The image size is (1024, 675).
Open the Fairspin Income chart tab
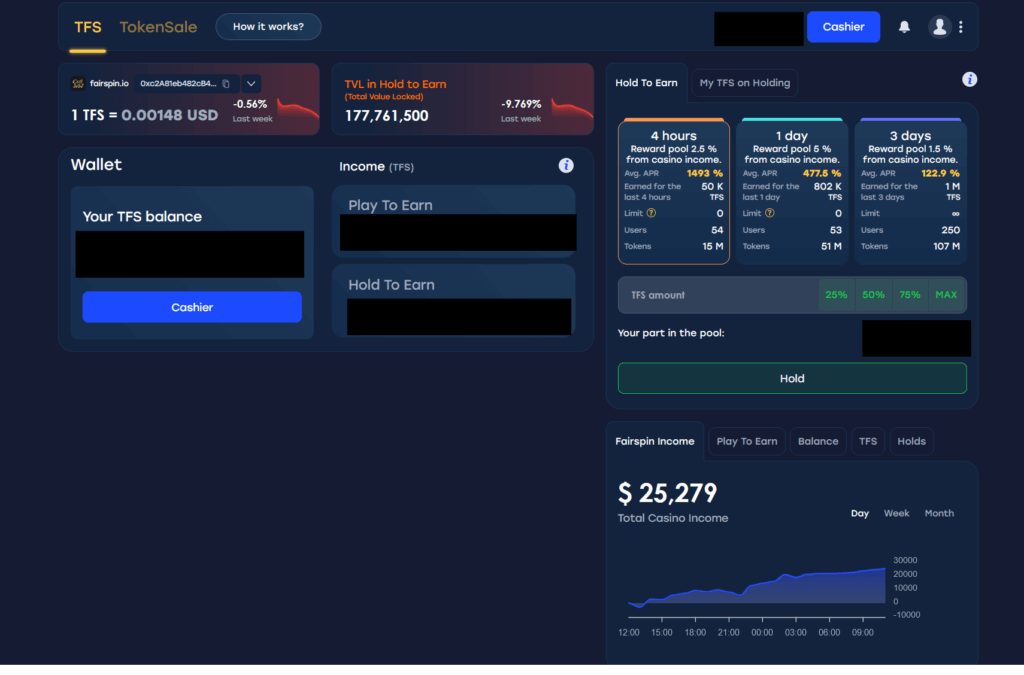coord(654,441)
